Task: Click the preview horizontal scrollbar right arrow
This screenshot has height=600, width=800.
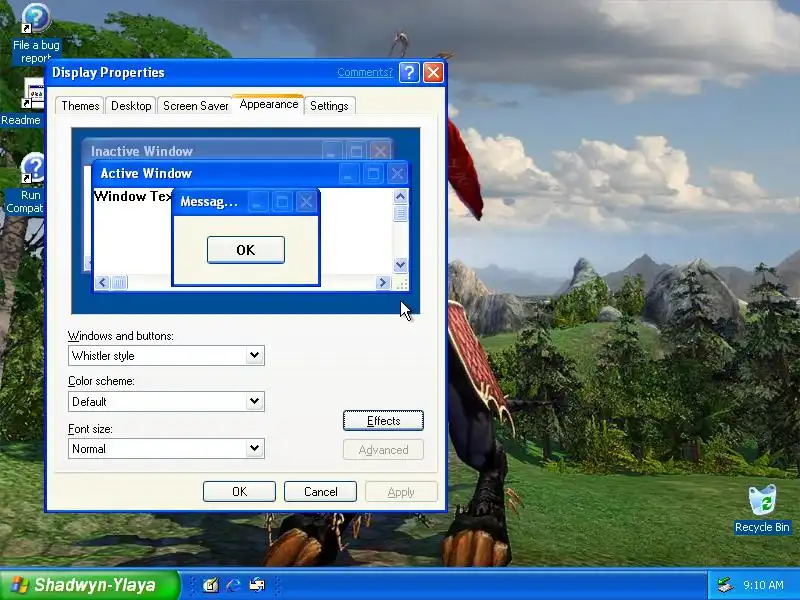Action: pos(383,282)
